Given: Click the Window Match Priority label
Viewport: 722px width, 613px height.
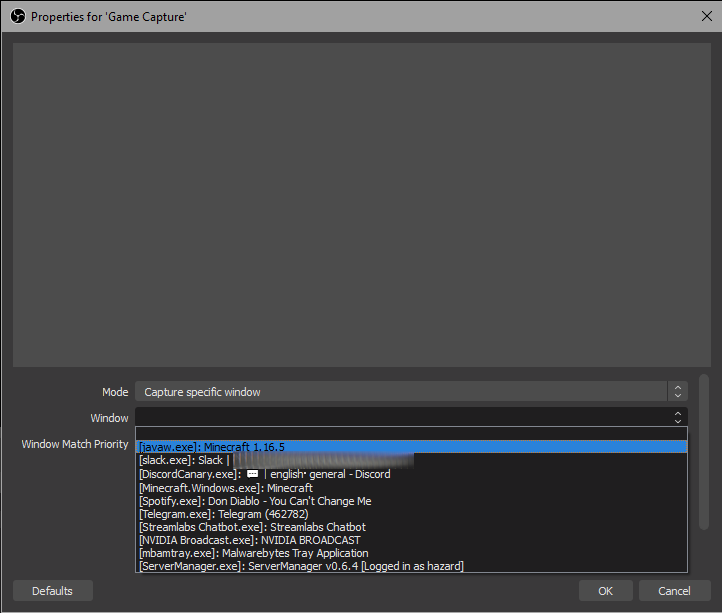Looking at the screenshot, I should coord(75,444).
